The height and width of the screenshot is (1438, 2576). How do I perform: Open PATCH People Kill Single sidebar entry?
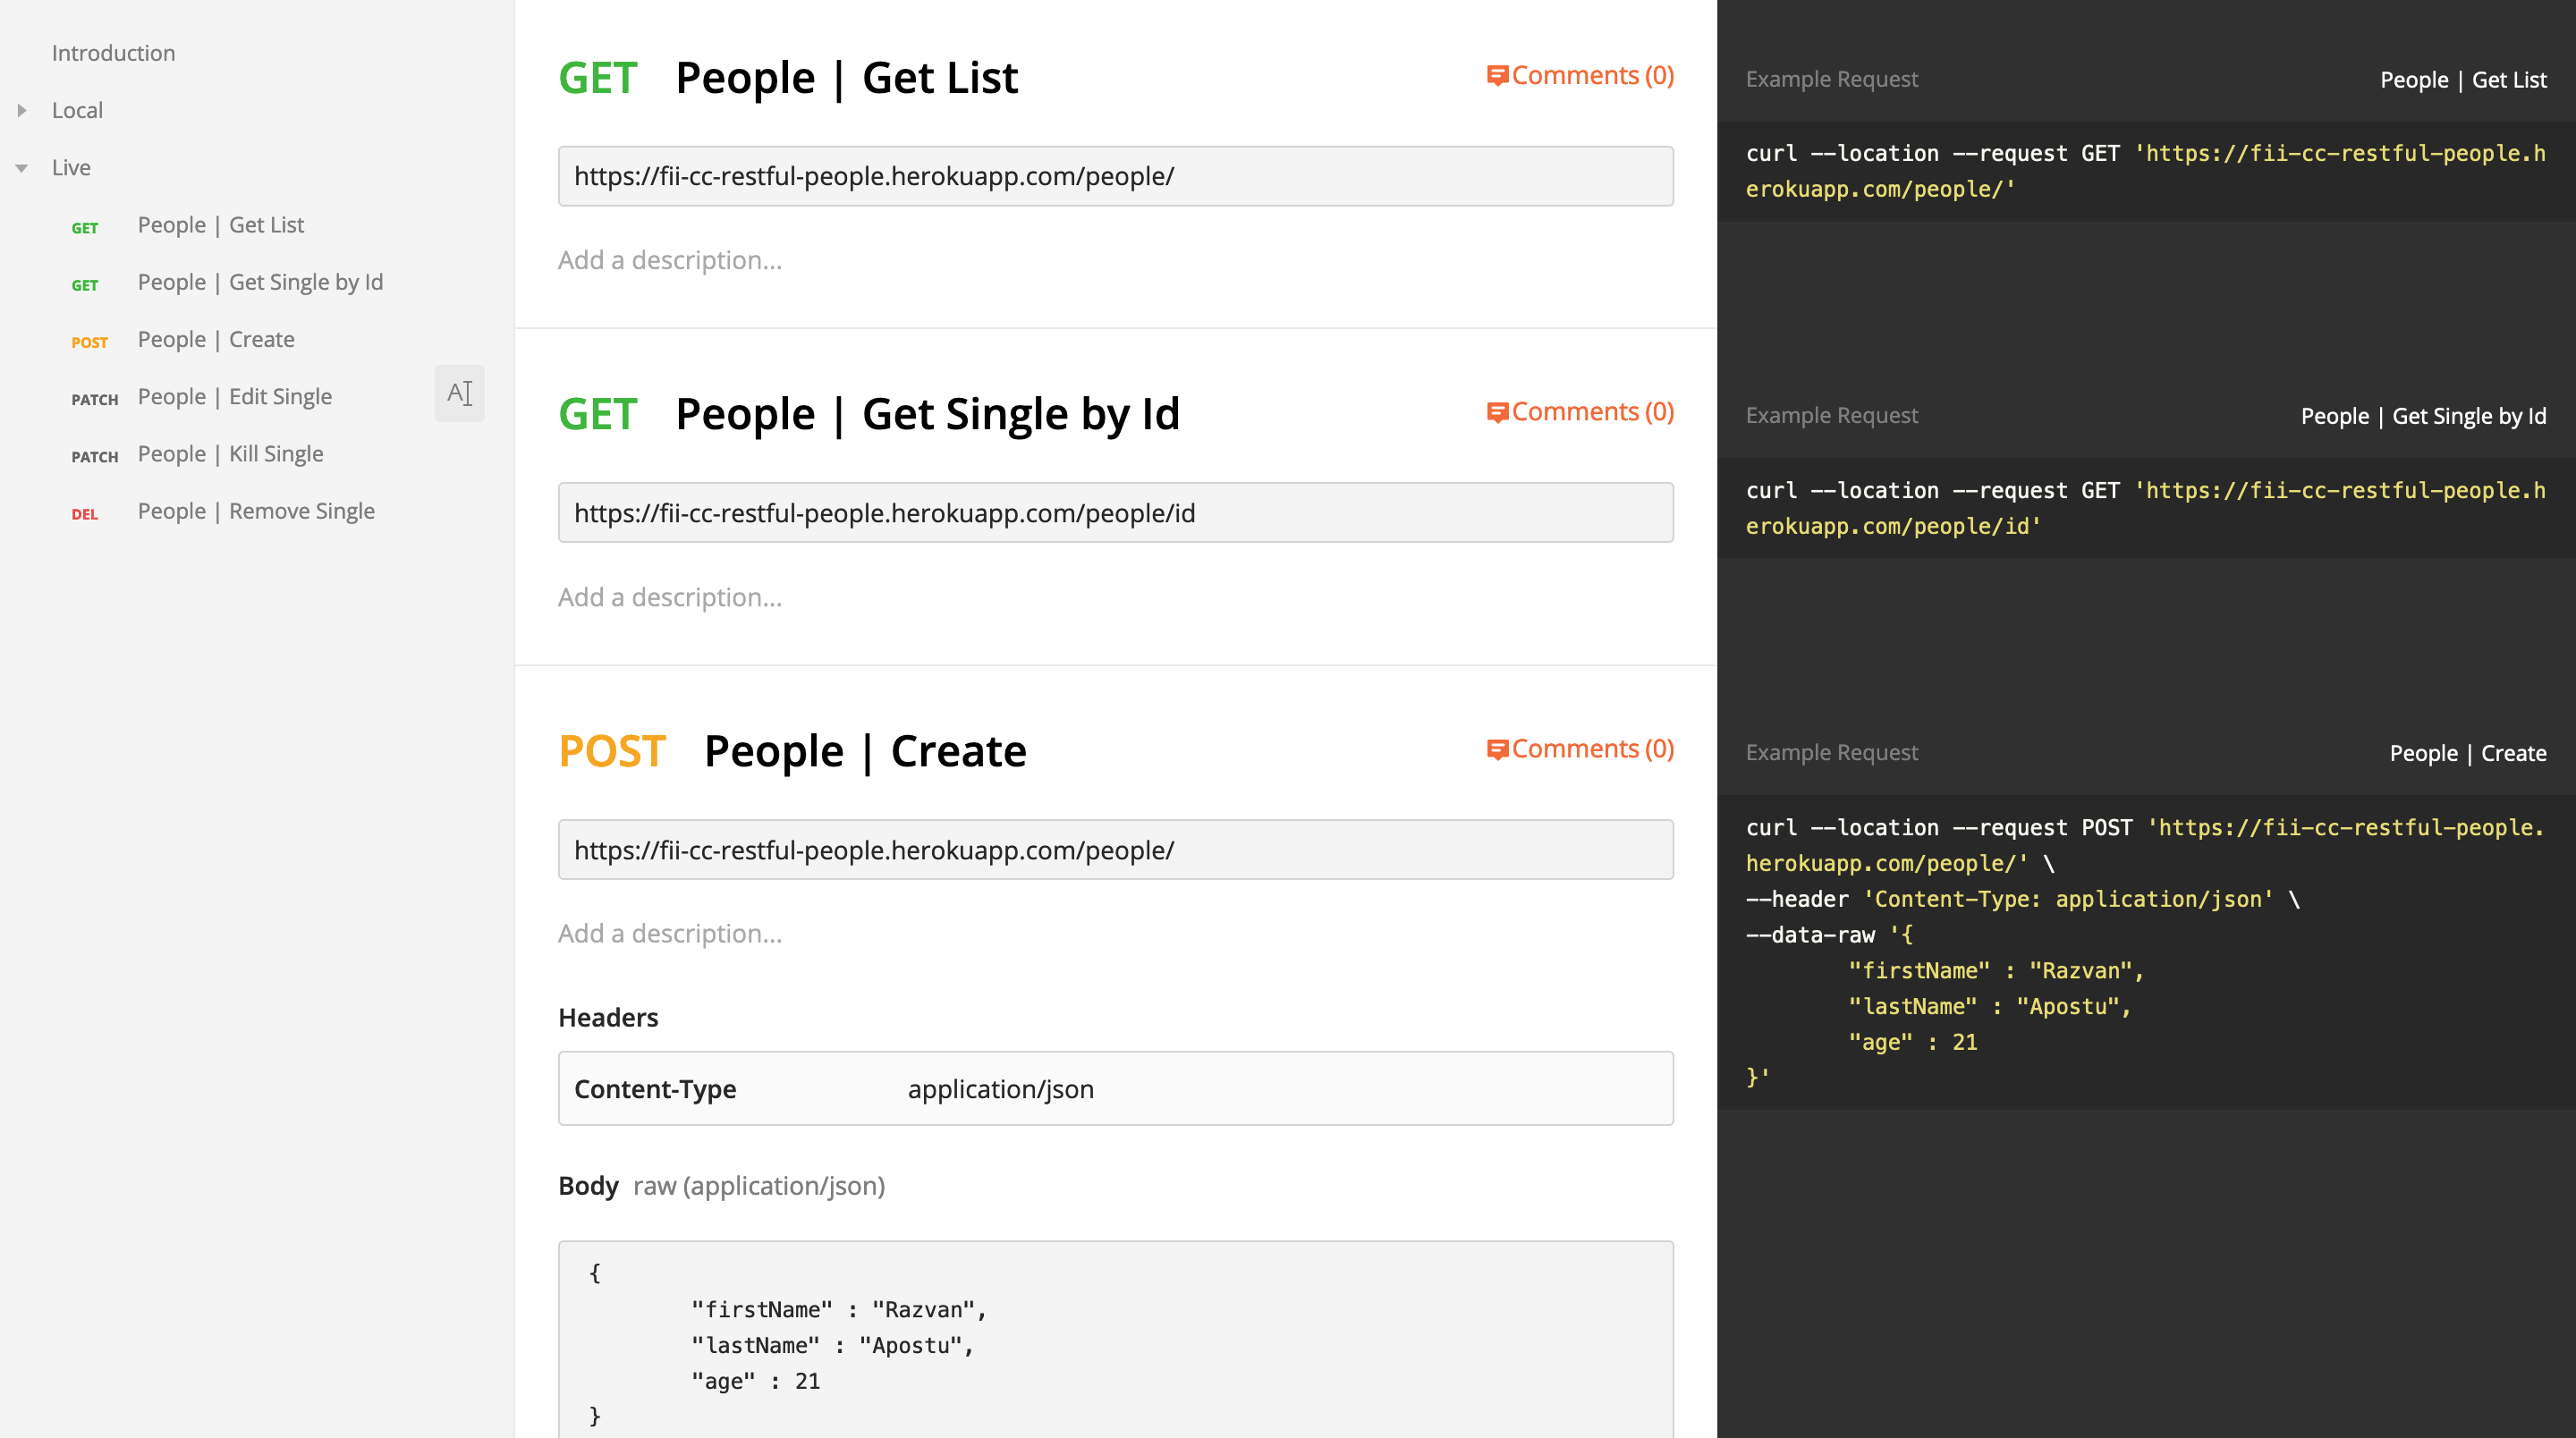click(230, 454)
